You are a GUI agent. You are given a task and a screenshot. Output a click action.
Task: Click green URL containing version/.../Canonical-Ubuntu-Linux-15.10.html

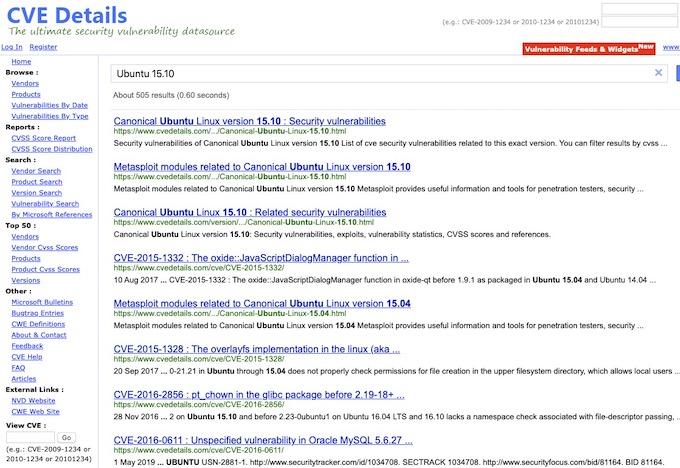pyautogui.click(x=244, y=222)
